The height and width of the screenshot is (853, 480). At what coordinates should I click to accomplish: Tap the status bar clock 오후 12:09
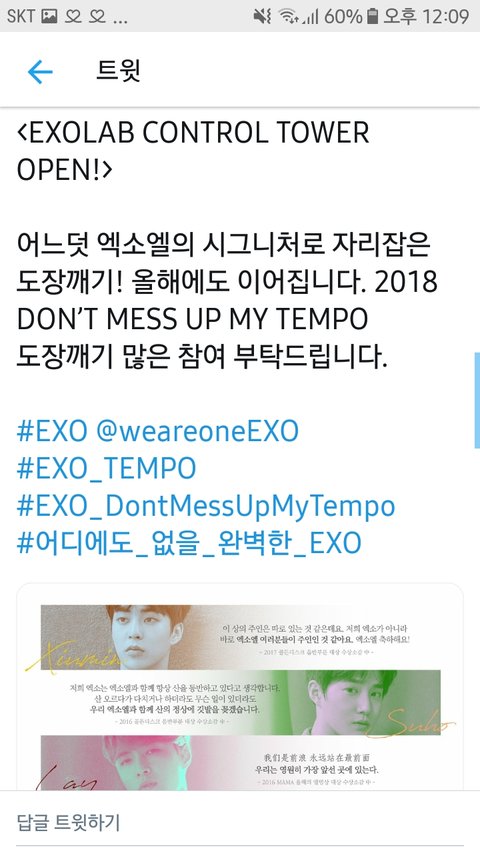(x=426, y=16)
